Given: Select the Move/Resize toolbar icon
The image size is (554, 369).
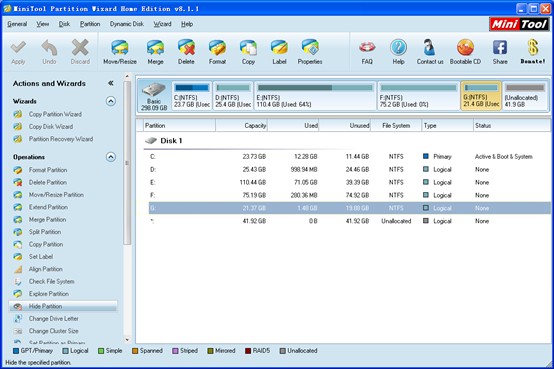Looking at the screenshot, I should click(x=120, y=48).
